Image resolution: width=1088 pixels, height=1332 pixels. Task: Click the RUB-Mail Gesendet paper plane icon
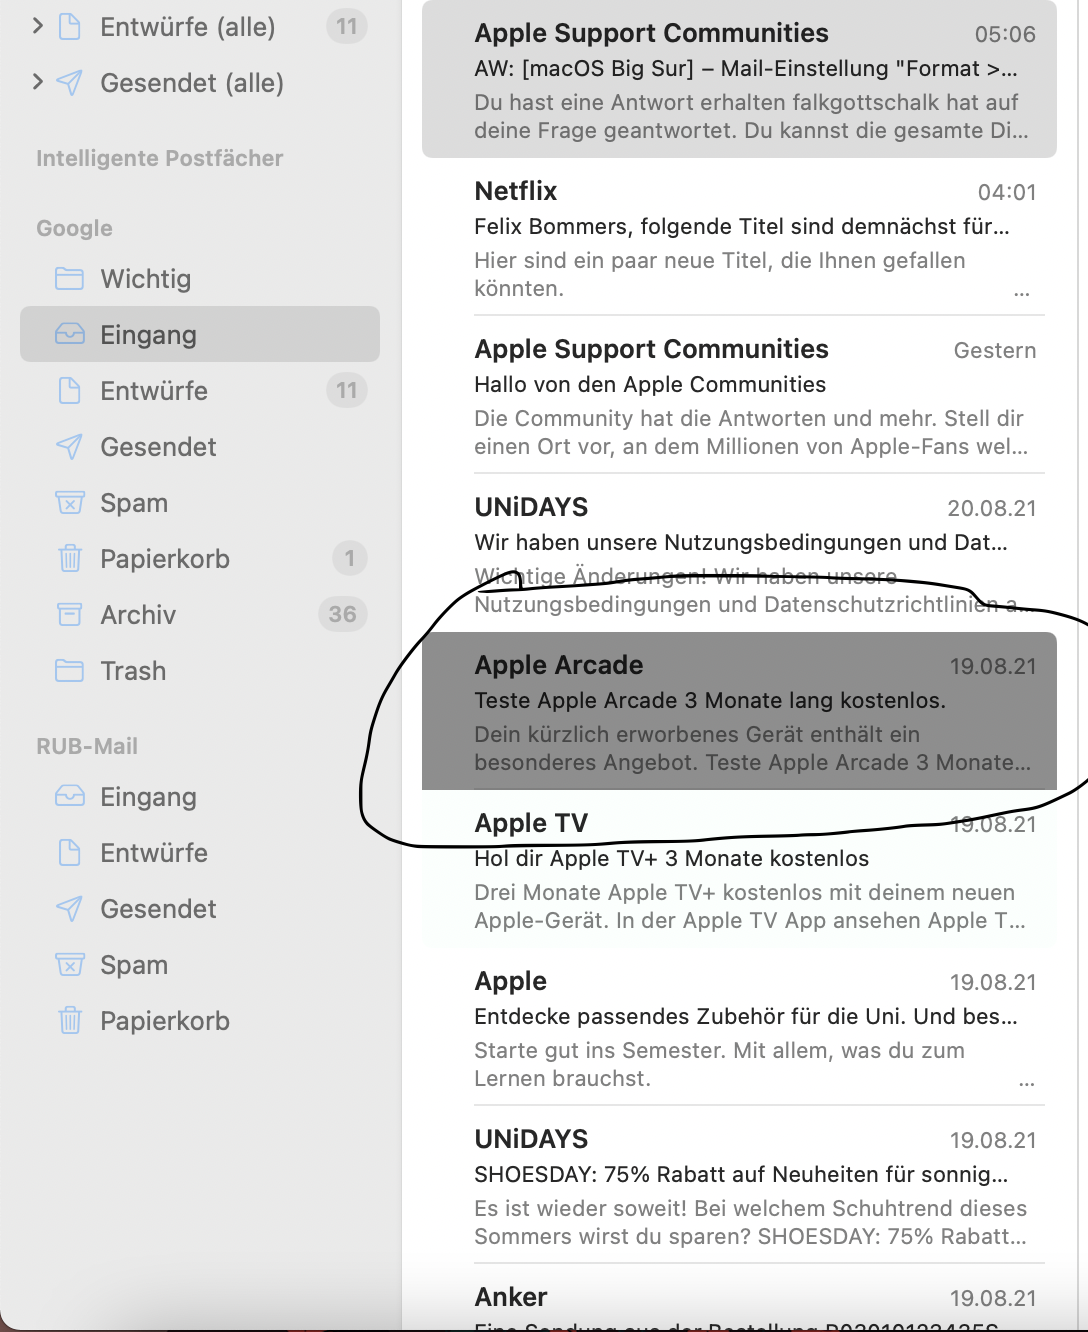[69, 909]
